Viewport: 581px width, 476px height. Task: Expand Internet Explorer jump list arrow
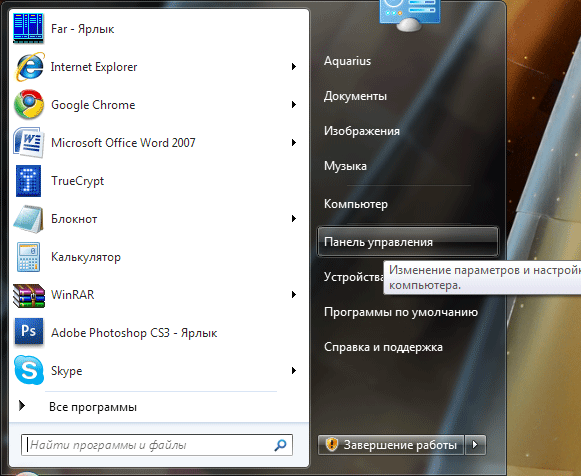[x=293, y=67]
